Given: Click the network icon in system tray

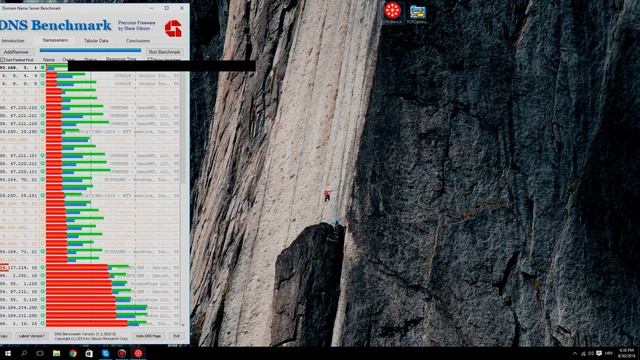Looking at the screenshot, I should (583, 353).
